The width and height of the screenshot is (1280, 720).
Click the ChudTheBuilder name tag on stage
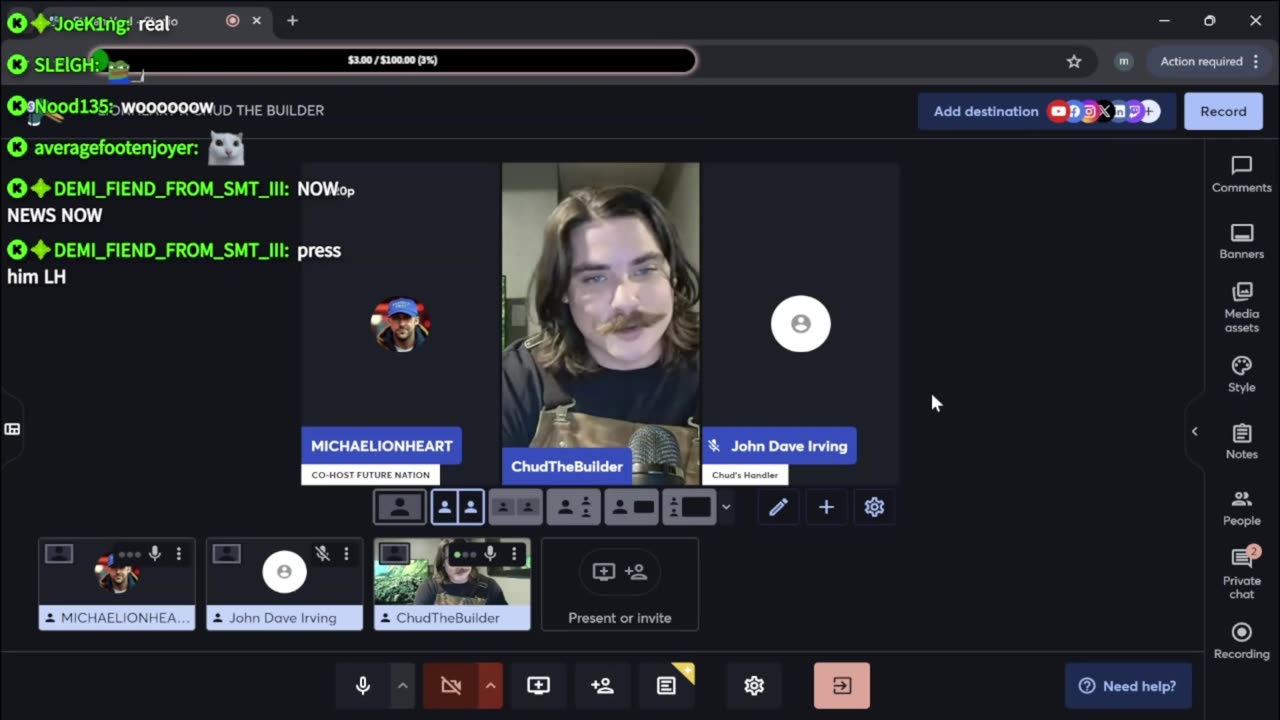pyautogui.click(x=567, y=466)
